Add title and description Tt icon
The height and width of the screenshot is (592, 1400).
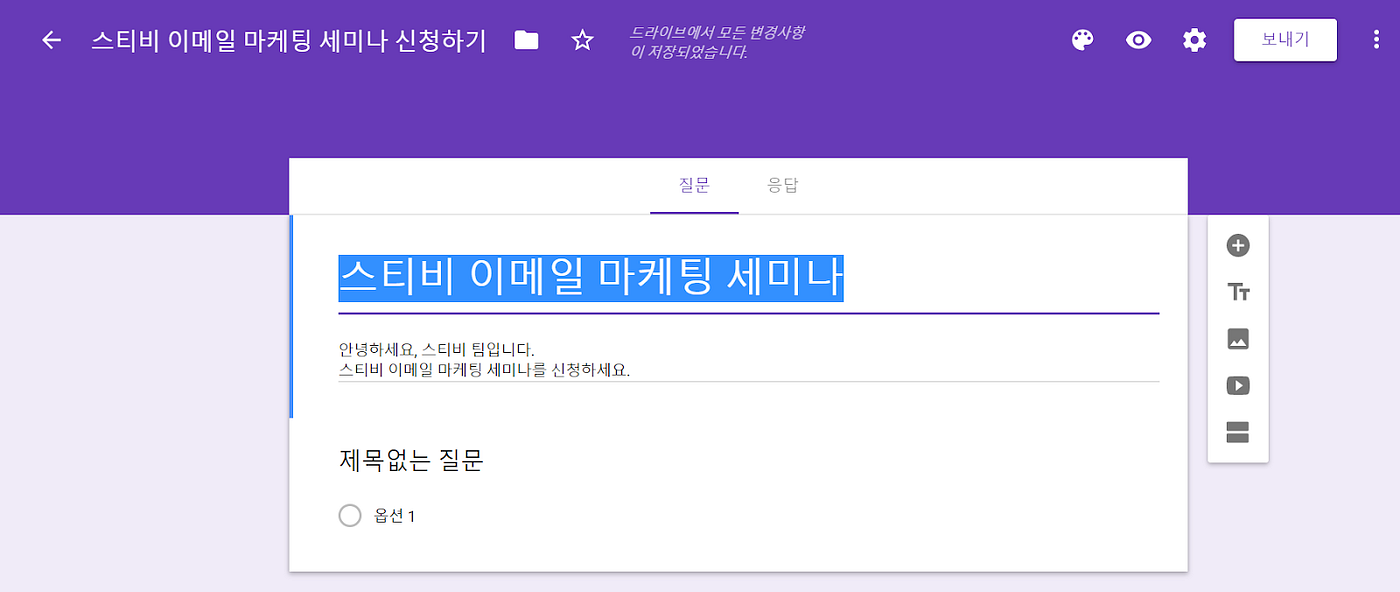[x=1238, y=292]
